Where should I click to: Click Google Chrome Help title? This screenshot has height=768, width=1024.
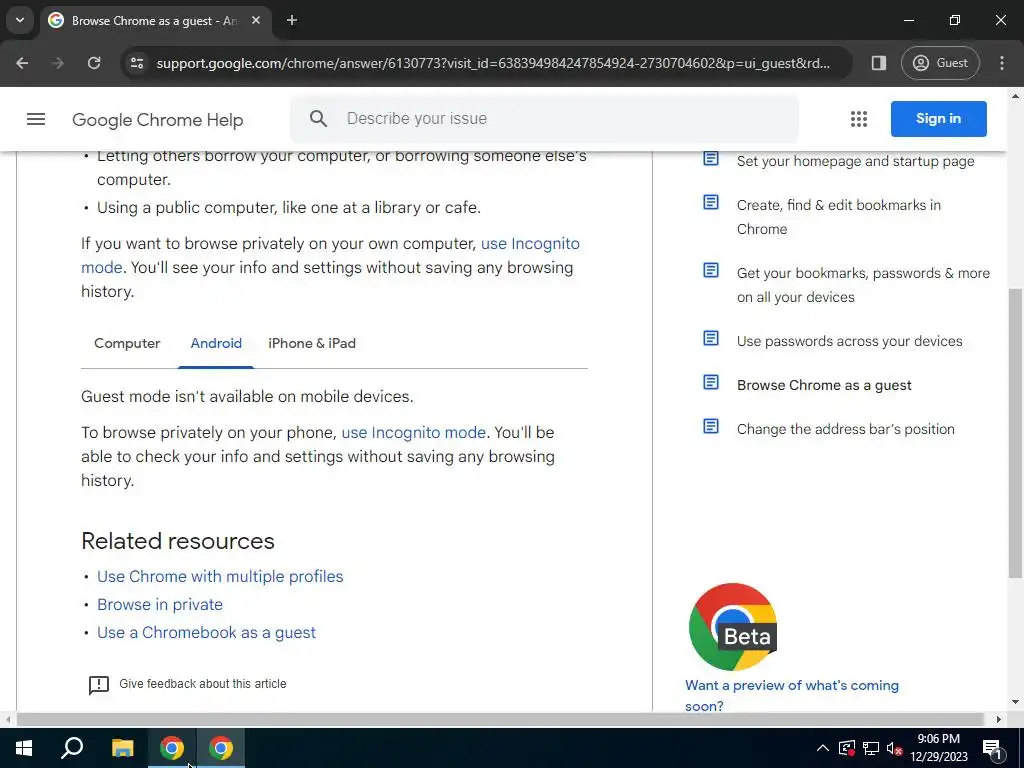157,120
